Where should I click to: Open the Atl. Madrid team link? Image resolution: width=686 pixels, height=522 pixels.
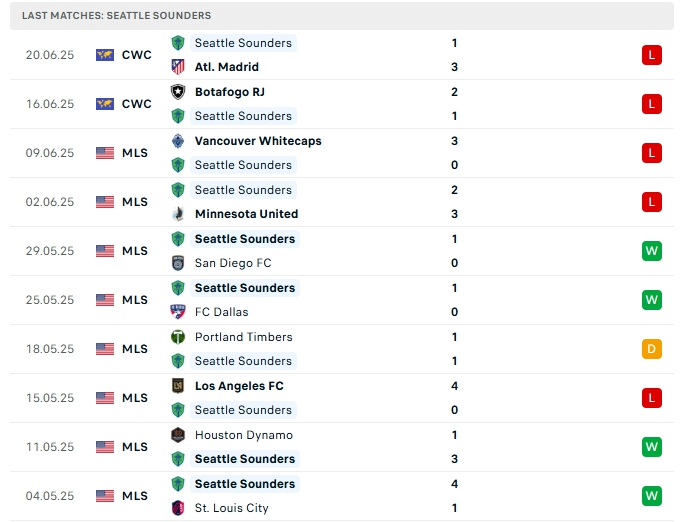click(227, 67)
